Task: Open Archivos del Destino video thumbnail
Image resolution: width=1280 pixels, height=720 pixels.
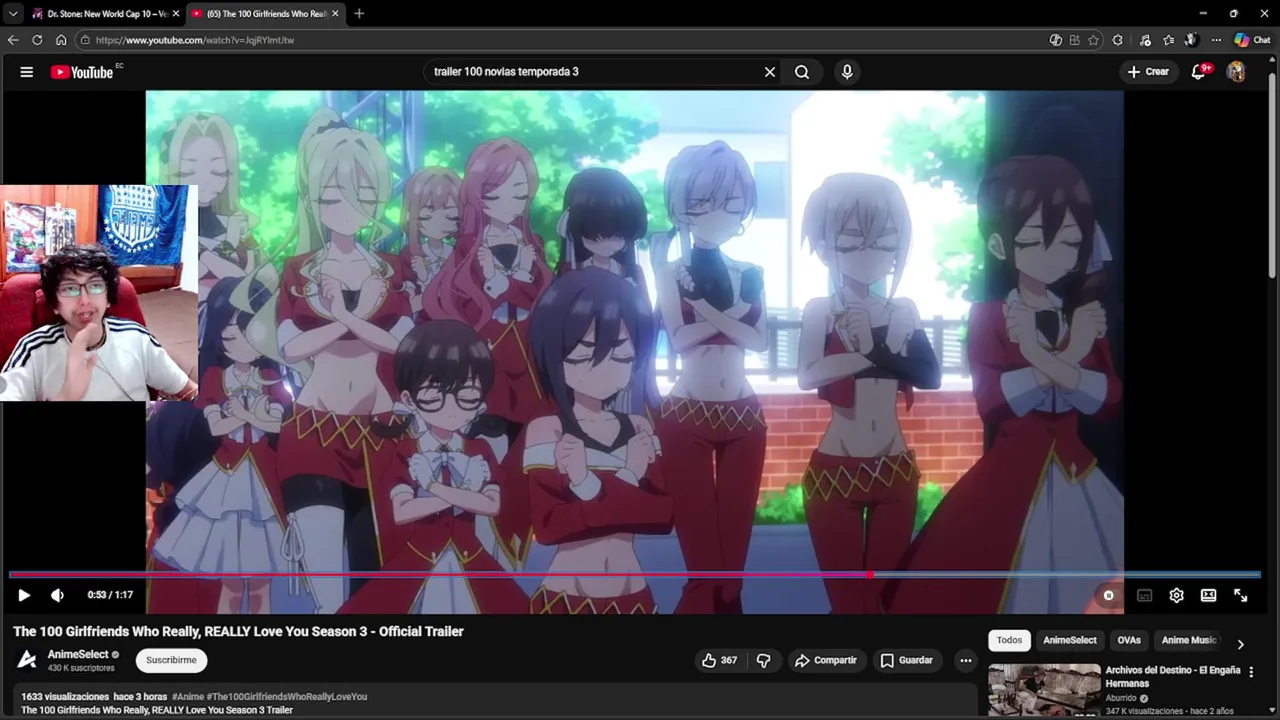Action: pyautogui.click(x=1043, y=690)
